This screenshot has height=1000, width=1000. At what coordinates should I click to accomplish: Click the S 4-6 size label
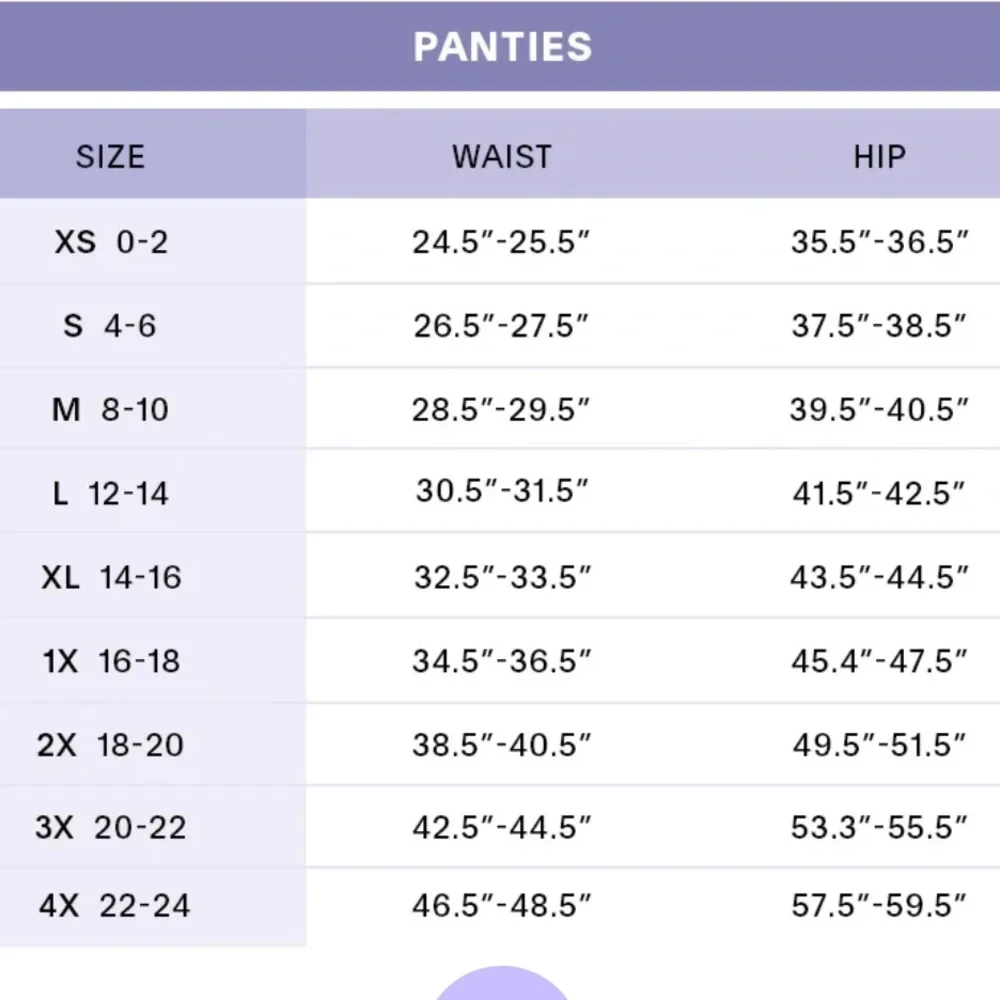pyautogui.click(x=110, y=325)
